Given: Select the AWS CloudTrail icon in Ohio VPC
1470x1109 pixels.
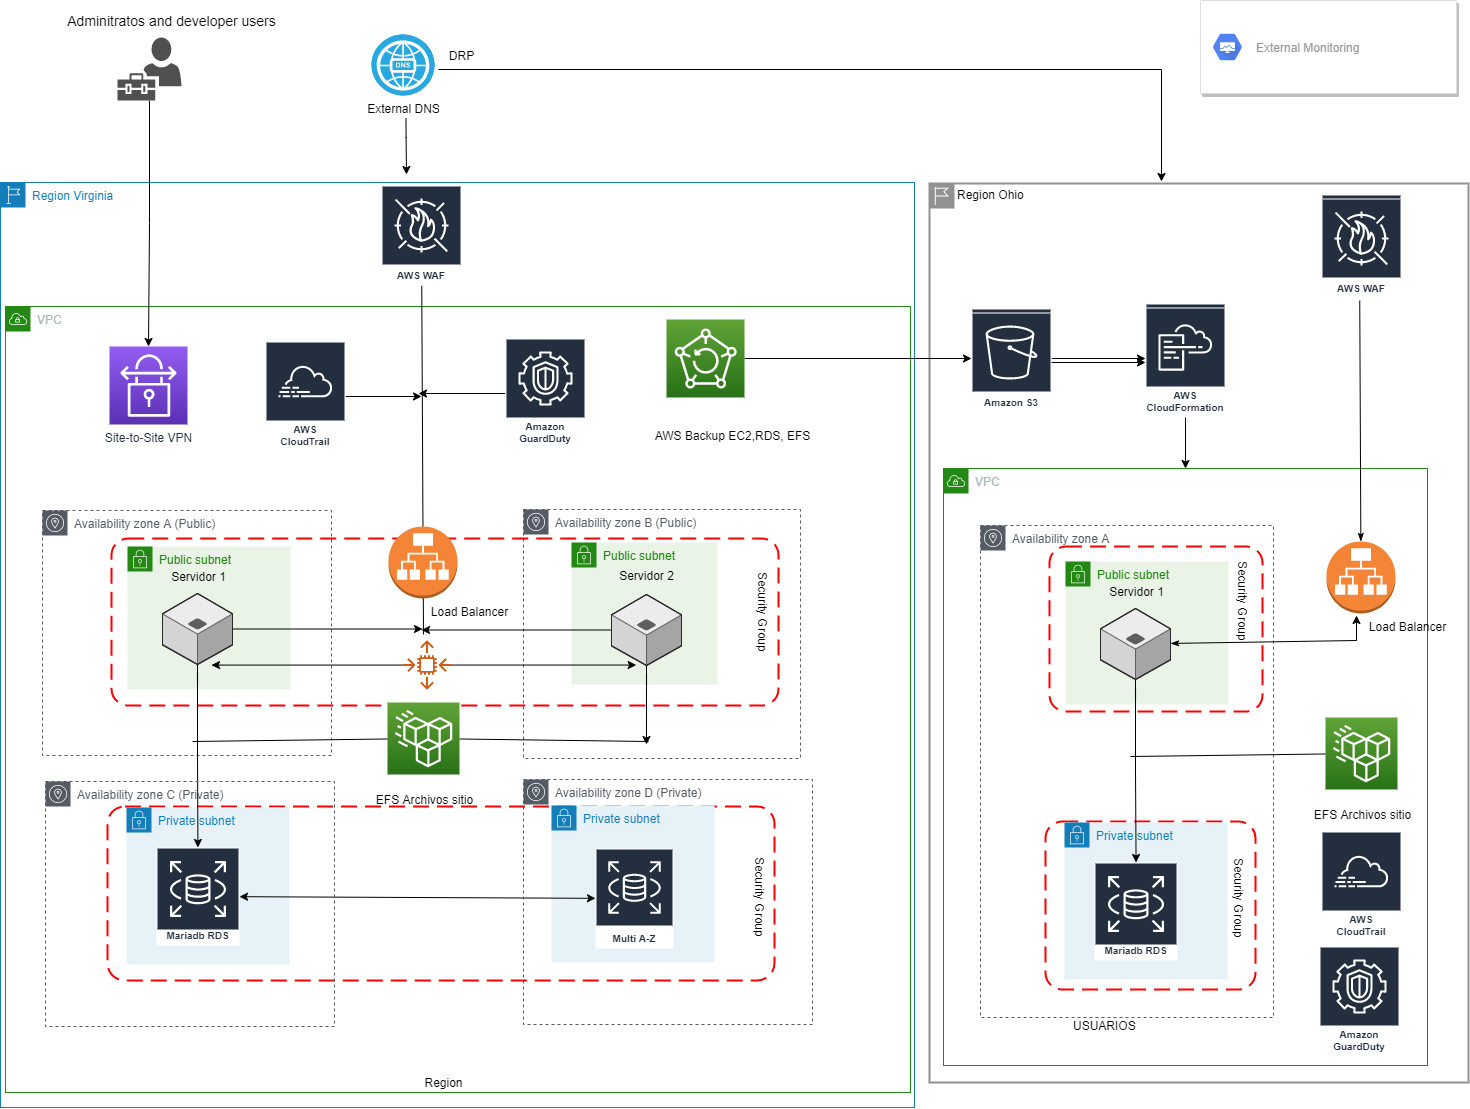Looking at the screenshot, I should click(x=1361, y=872).
